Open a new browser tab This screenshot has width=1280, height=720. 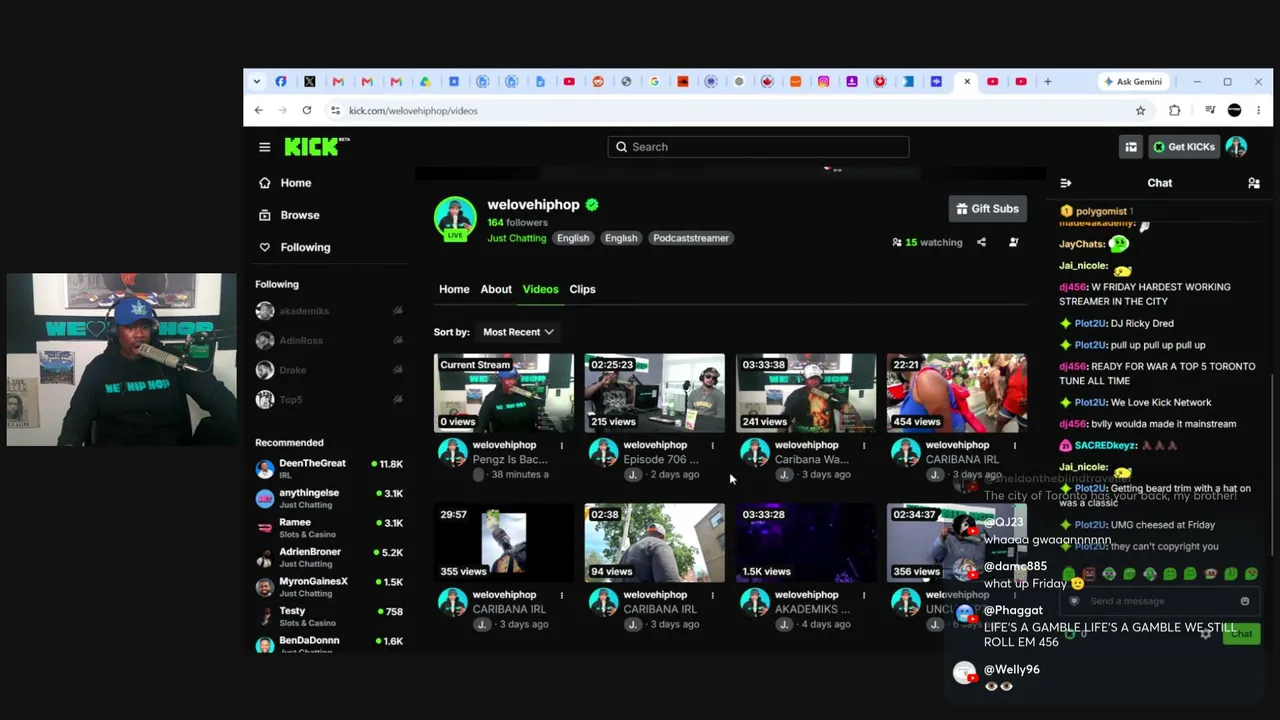[x=1047, y=82]
